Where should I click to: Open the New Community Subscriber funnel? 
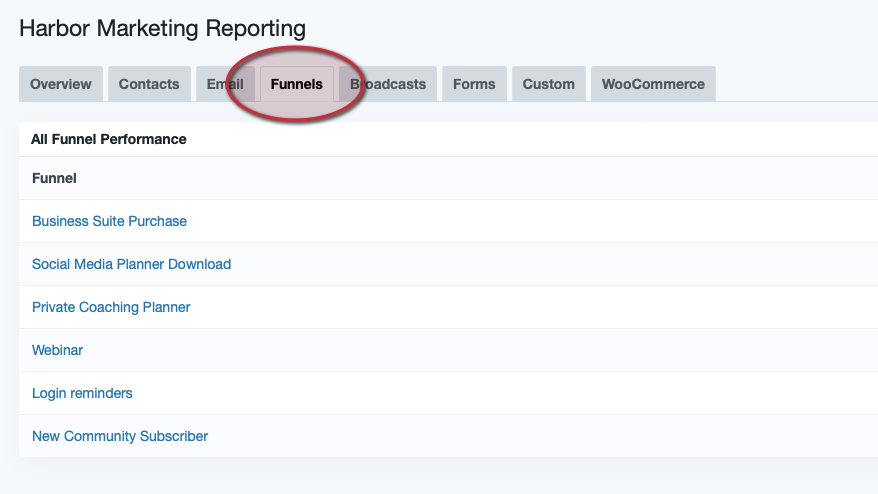click(x=120, y=436)
